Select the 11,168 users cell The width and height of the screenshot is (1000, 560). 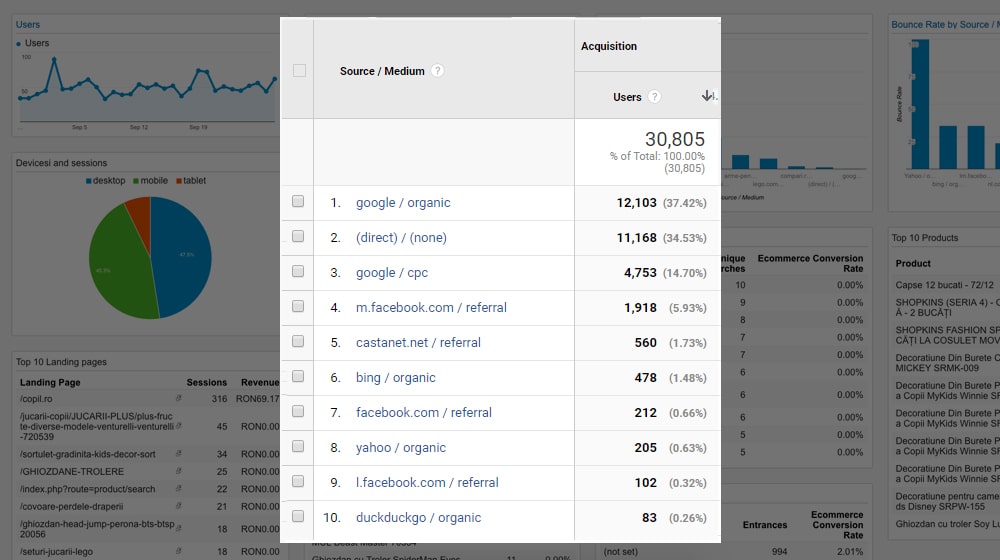pyautogui.click(x=636, y=238)
